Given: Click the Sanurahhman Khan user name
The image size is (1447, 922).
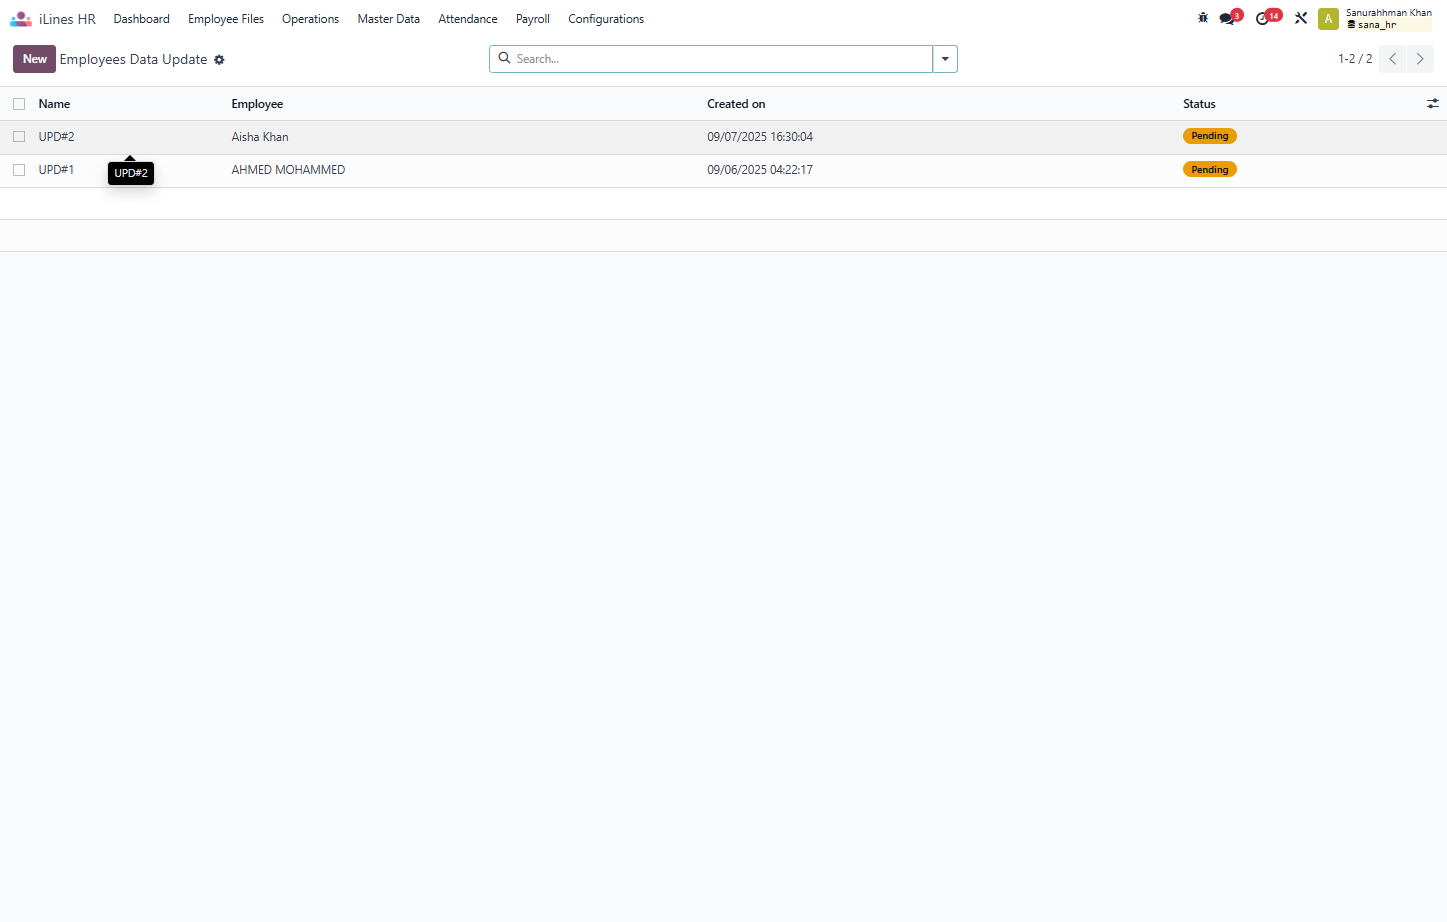Looking at the screenshot, I should (x=1389, y=13).
